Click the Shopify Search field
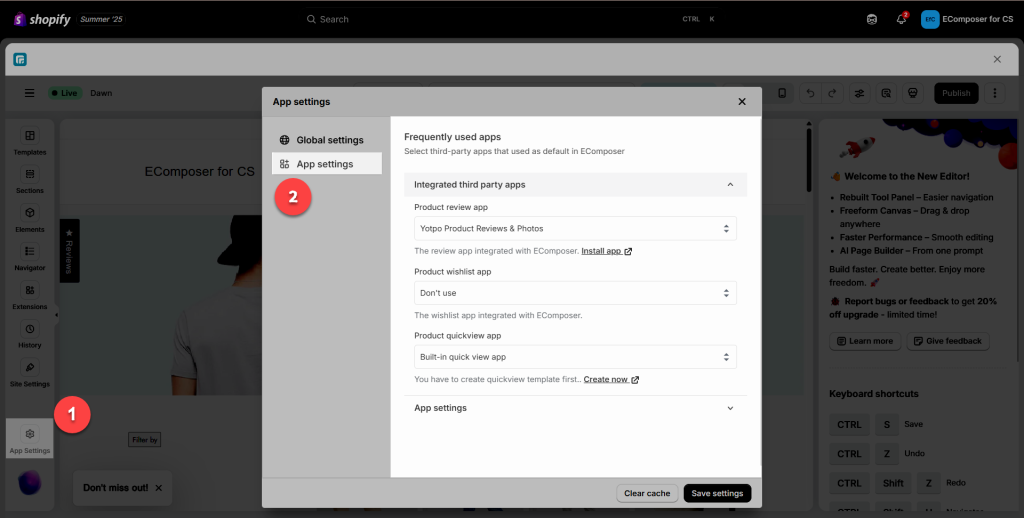 click(512, 20)
